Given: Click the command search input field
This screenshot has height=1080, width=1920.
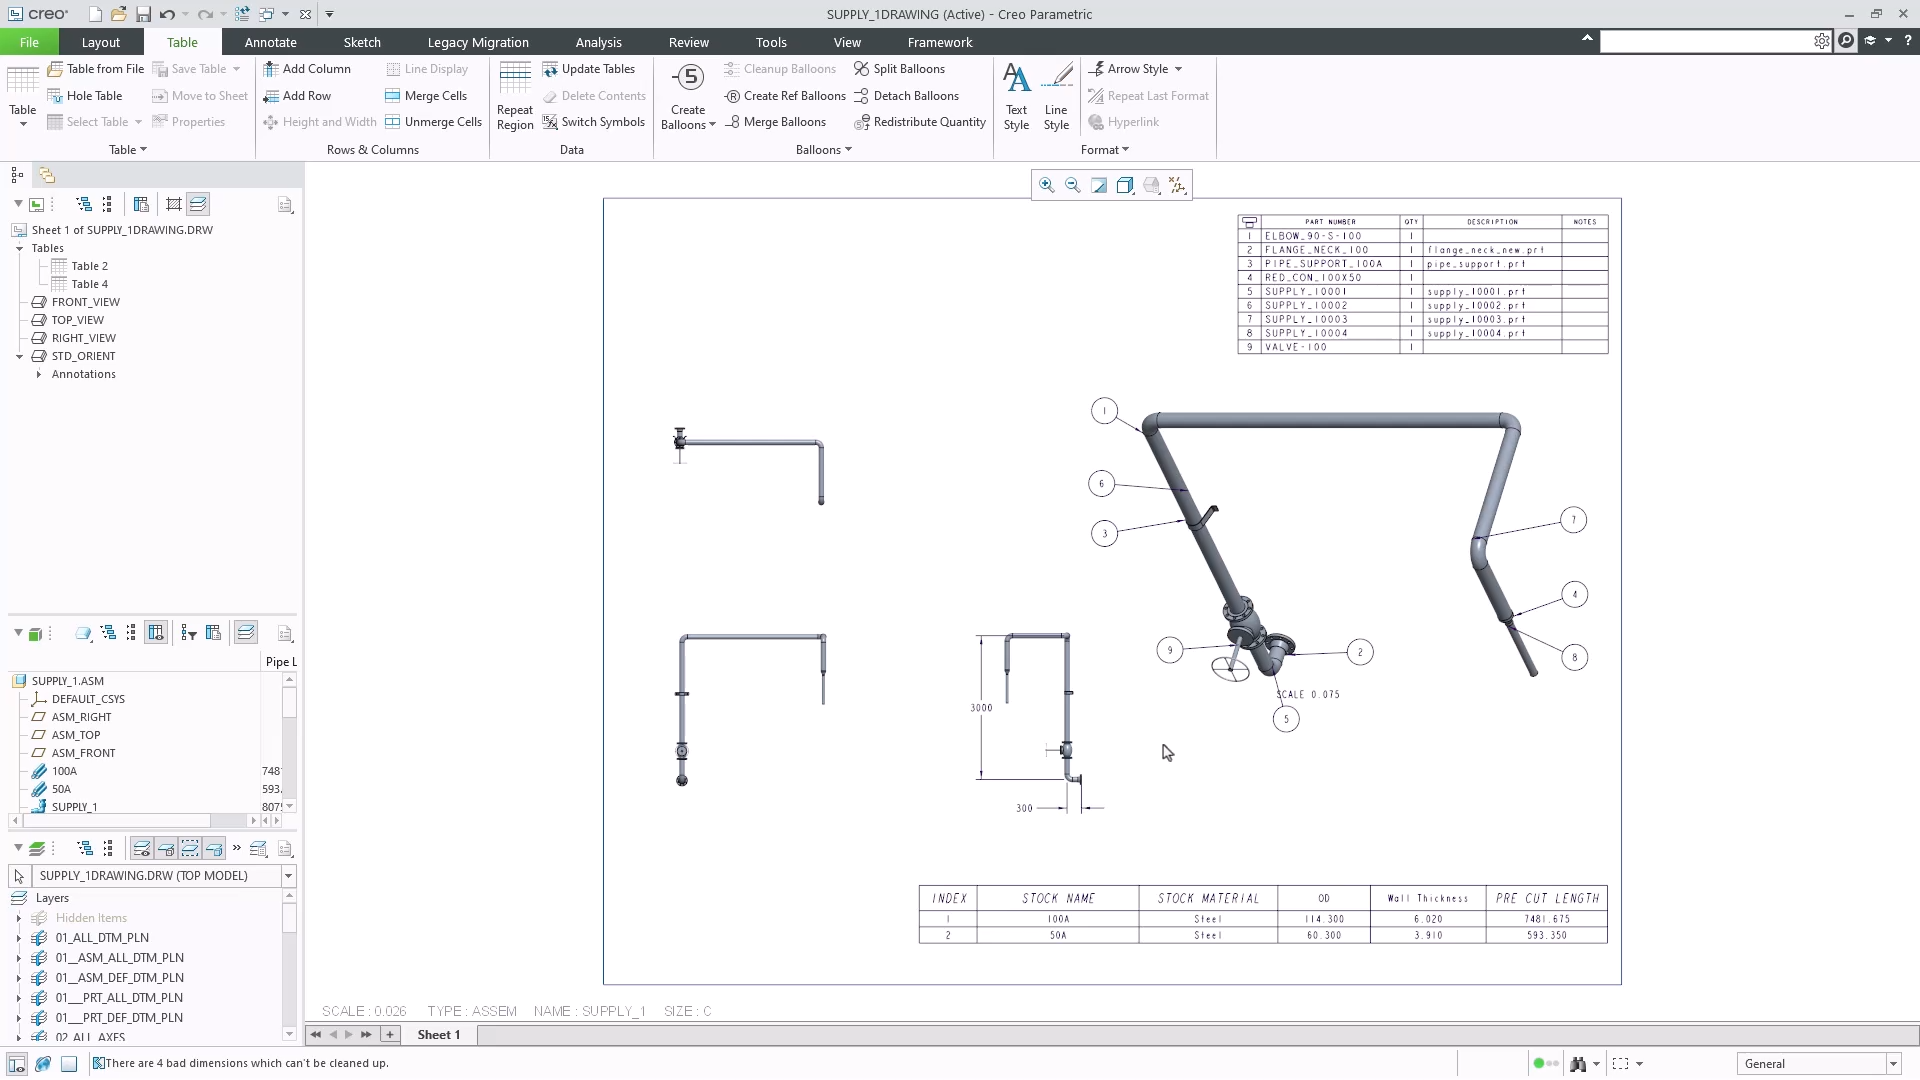Looking at the screenshot, I should coord(1706,41).
